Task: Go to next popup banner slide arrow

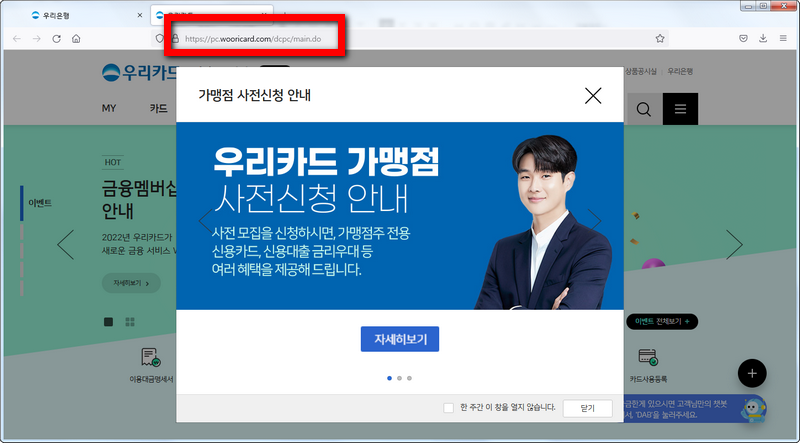Action: point(595,220)
